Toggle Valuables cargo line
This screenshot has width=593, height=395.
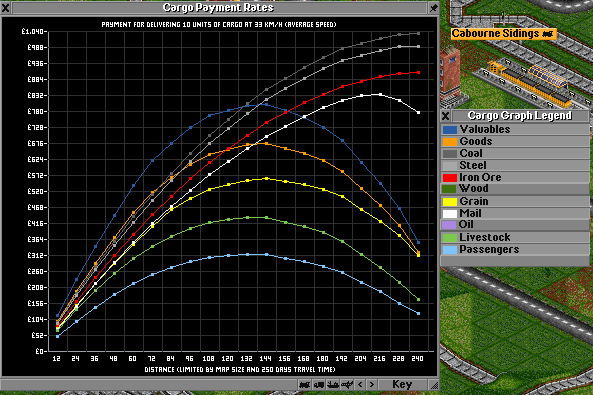tap(515, 129)
